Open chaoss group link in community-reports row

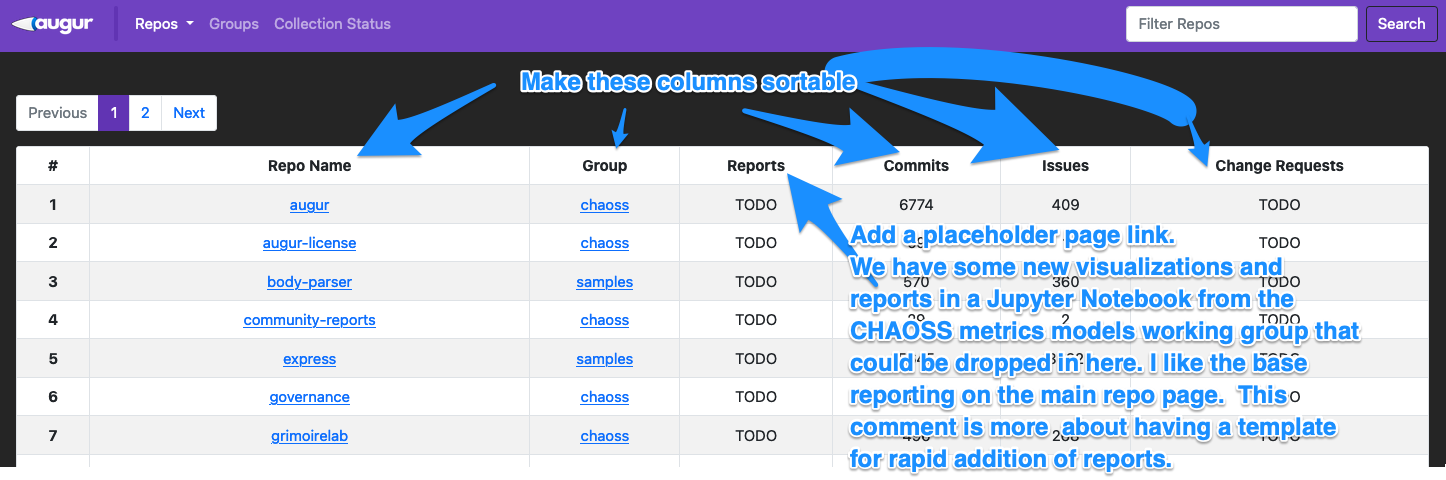(605, 320)
